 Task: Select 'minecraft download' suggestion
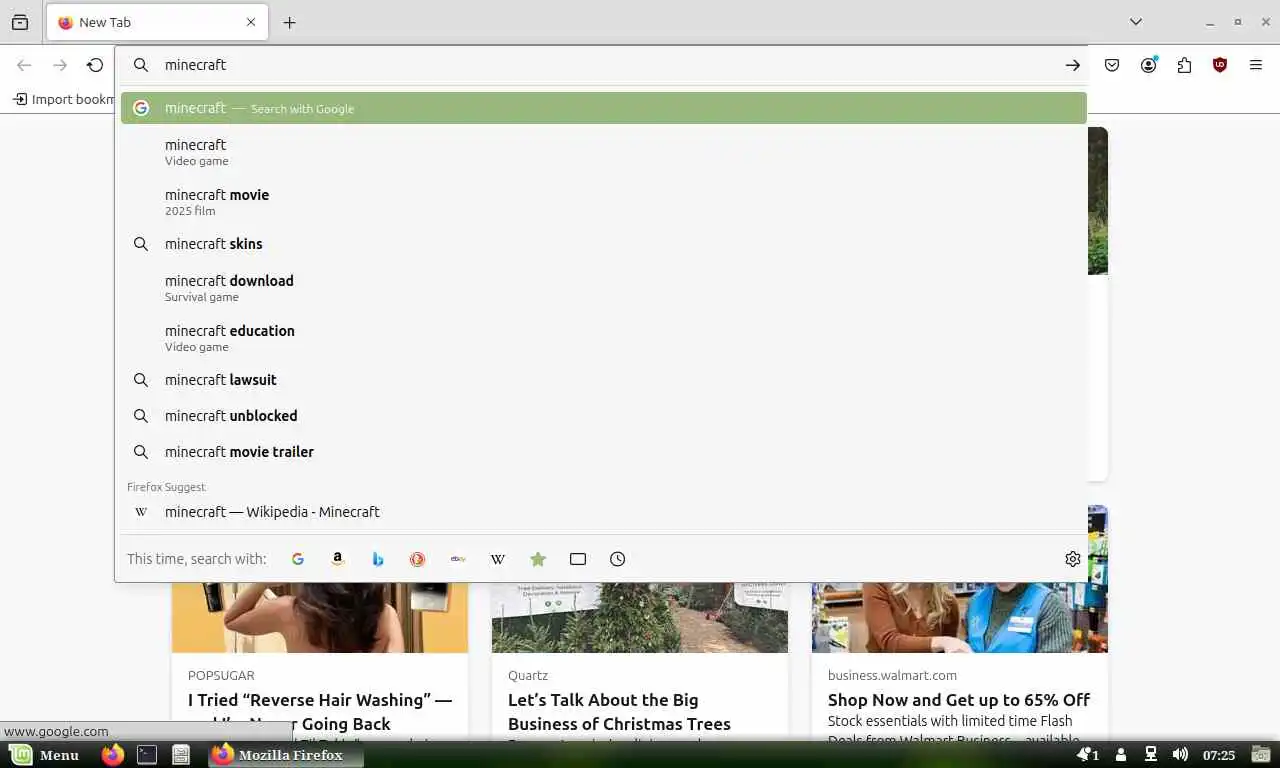[x=604, y=288]
